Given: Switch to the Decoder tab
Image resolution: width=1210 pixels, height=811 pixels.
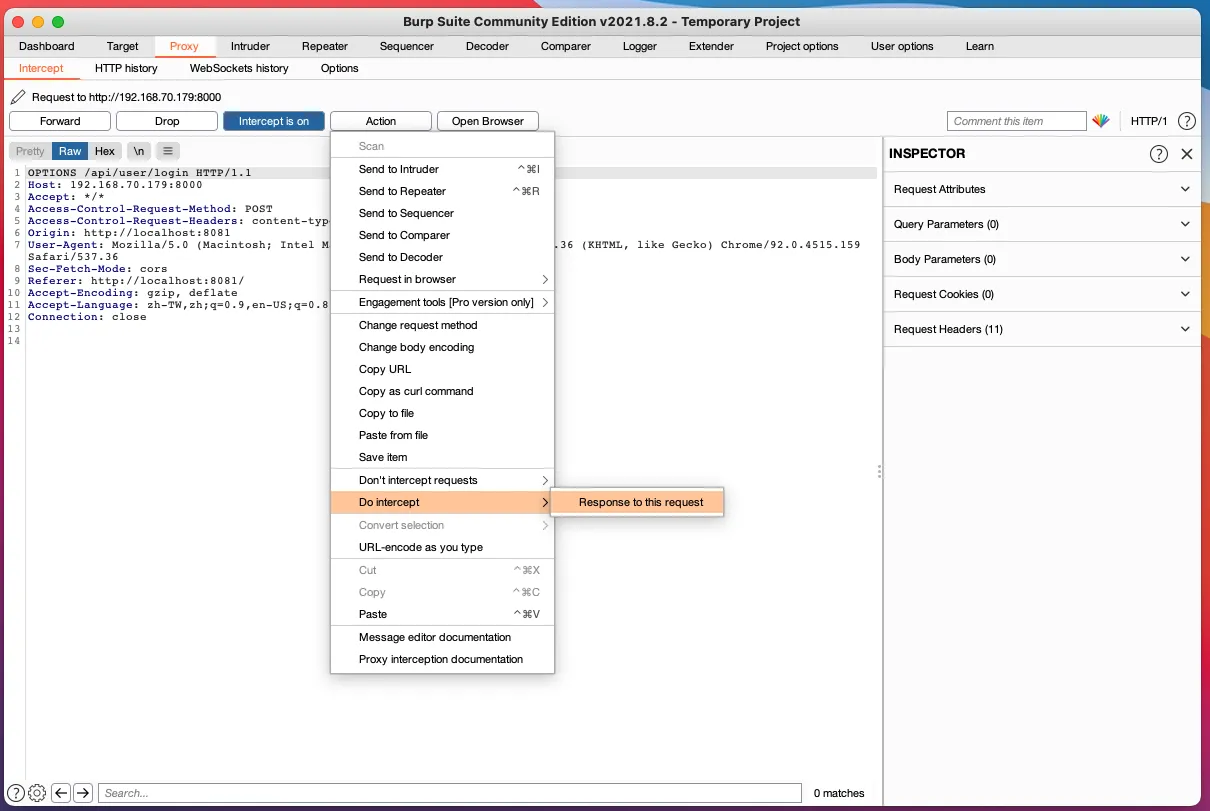Looking at the screenshot, I should (x=487, y=46).
